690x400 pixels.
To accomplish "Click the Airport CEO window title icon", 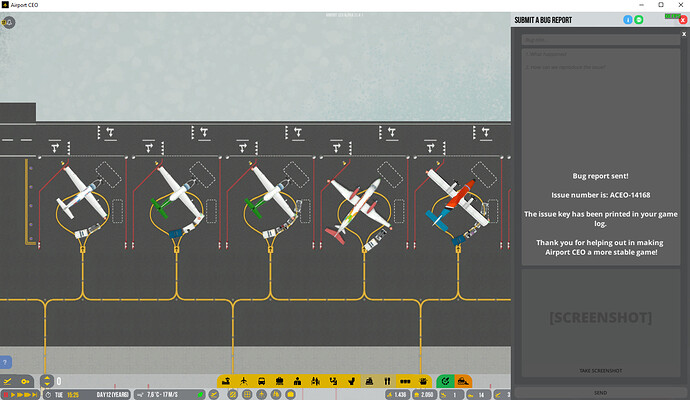I will pos(5,5).
